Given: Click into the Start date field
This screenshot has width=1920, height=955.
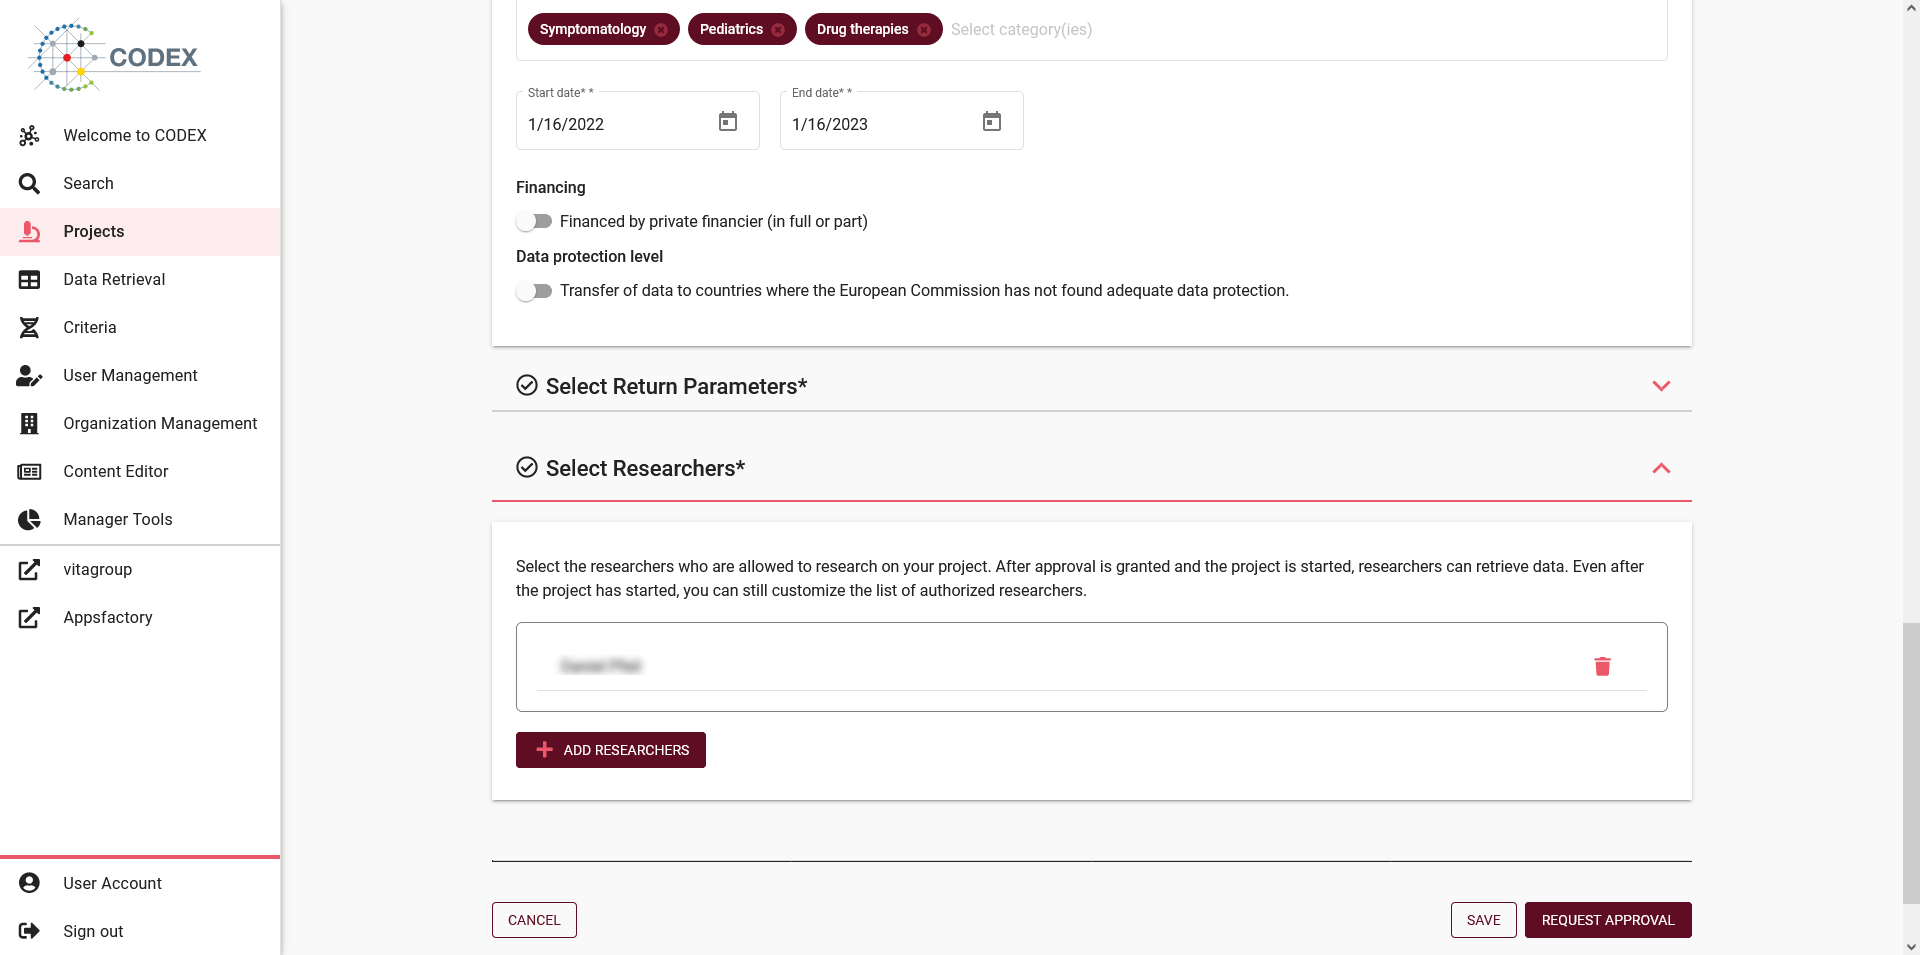Looking at the screenshot, I should pyautogui.click(x=615, y=124).
